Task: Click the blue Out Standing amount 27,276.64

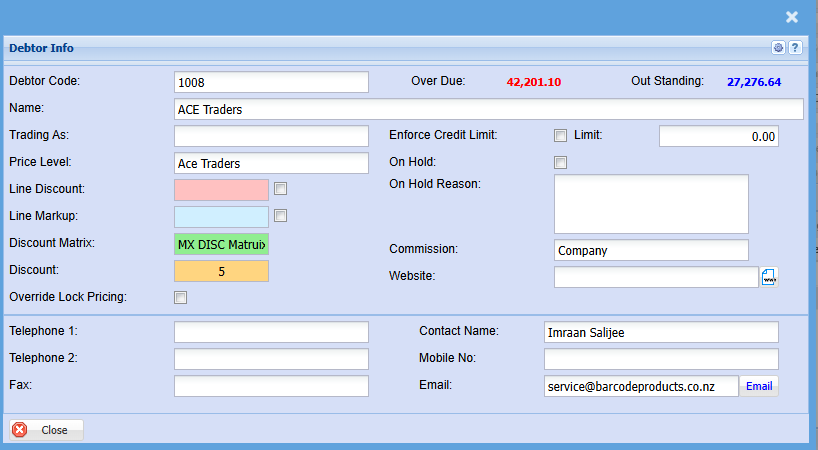Action: click(x=754, y=82)
